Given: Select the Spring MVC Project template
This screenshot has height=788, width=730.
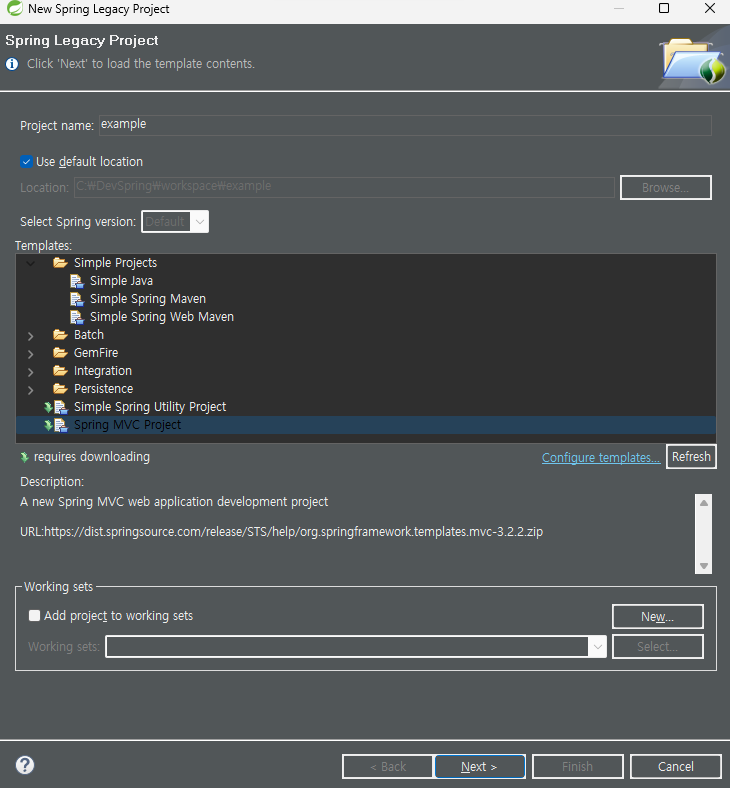Looking at the screenshot, I should (x=127, y=425).
